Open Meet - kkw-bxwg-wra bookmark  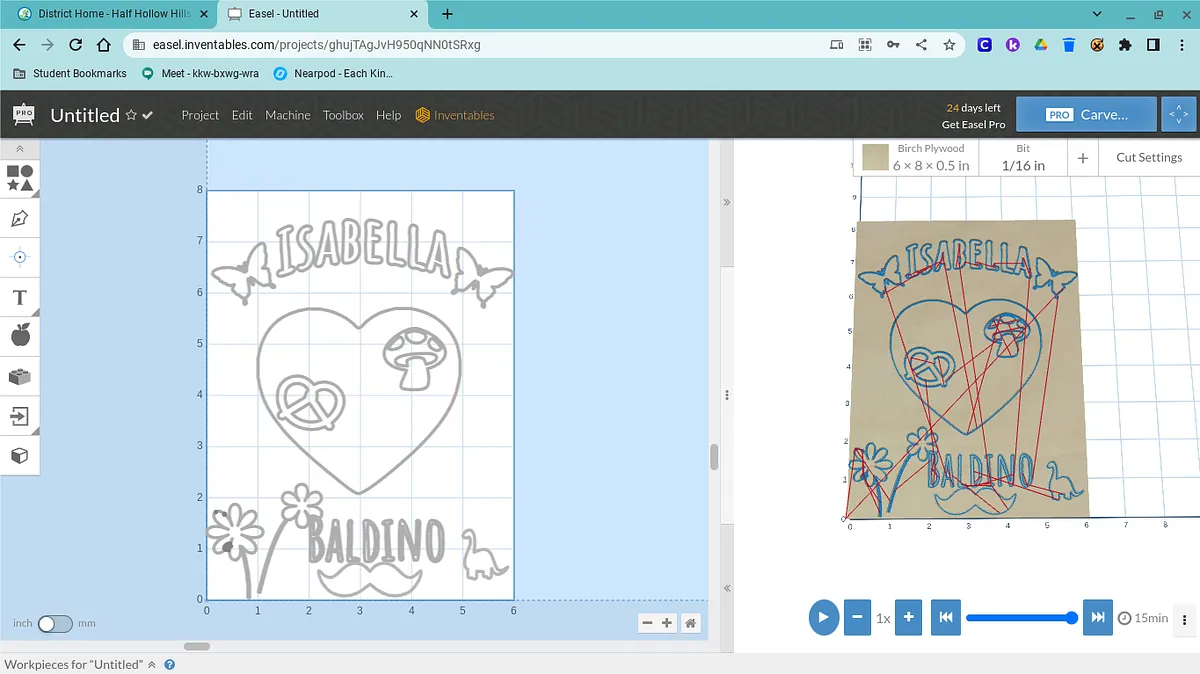click(199, 73)
